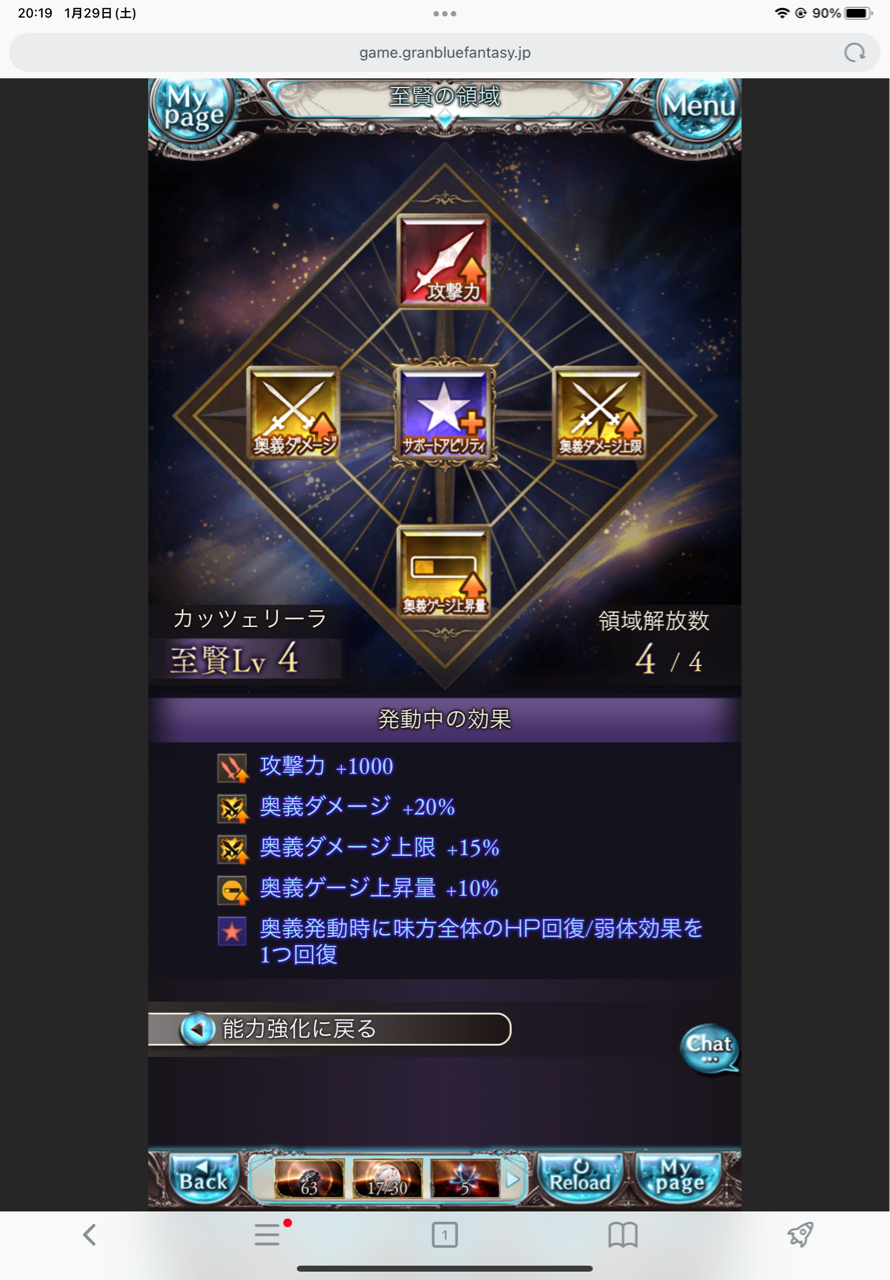The height and width of the screenshot is (1280, 890).
Task: Select the 奥義ゲージ上昇量 node icon
Action: pos(444,571)
